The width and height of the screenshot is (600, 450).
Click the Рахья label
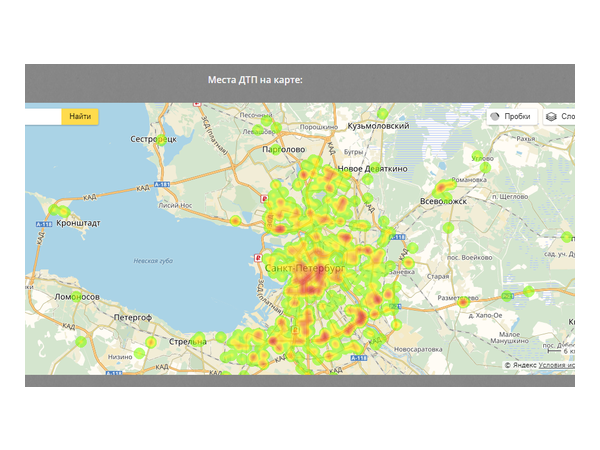coord(526,139)
